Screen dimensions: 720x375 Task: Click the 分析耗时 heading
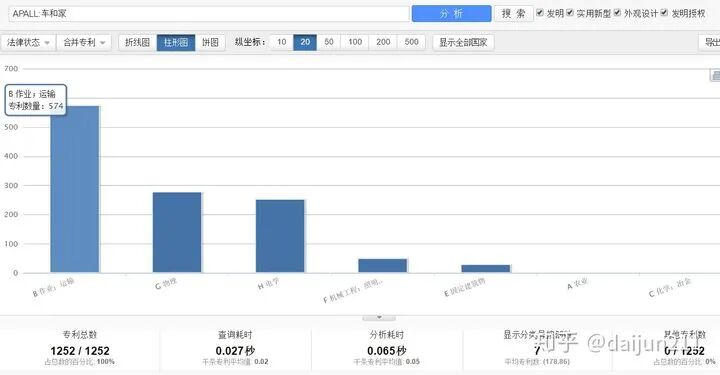point(387,335)
